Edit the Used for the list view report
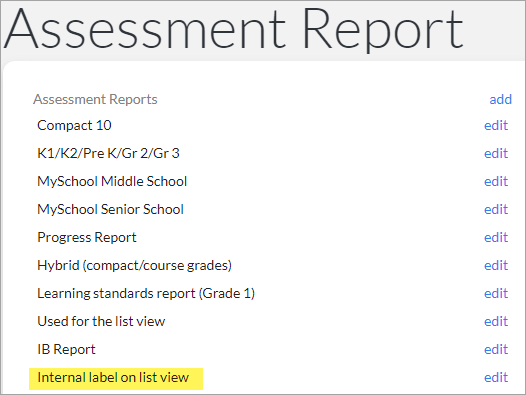The image size is (526, 395). [496, 322]
